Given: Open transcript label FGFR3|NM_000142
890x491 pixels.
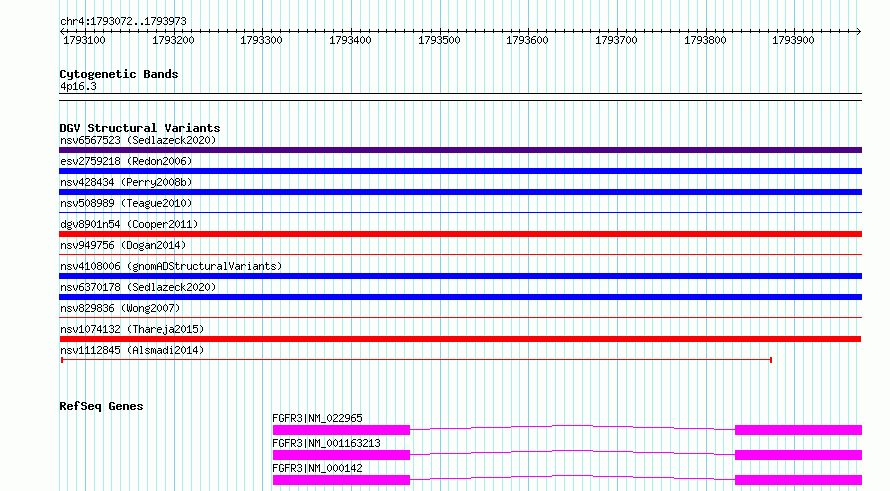Looking at the screenshot, I should (317, 468).
